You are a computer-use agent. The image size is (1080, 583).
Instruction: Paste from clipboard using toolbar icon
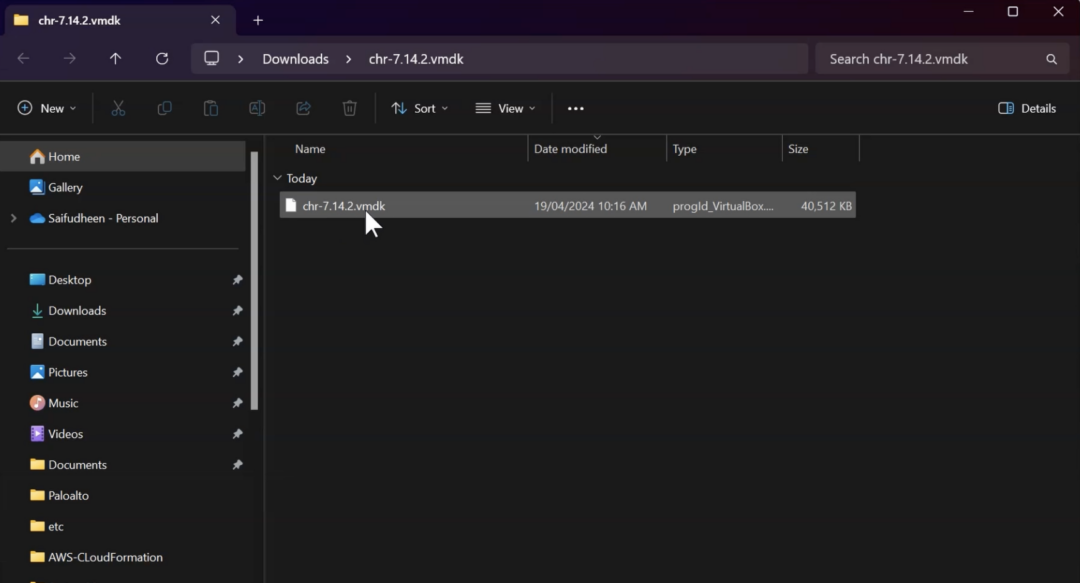tap(210, 108)
